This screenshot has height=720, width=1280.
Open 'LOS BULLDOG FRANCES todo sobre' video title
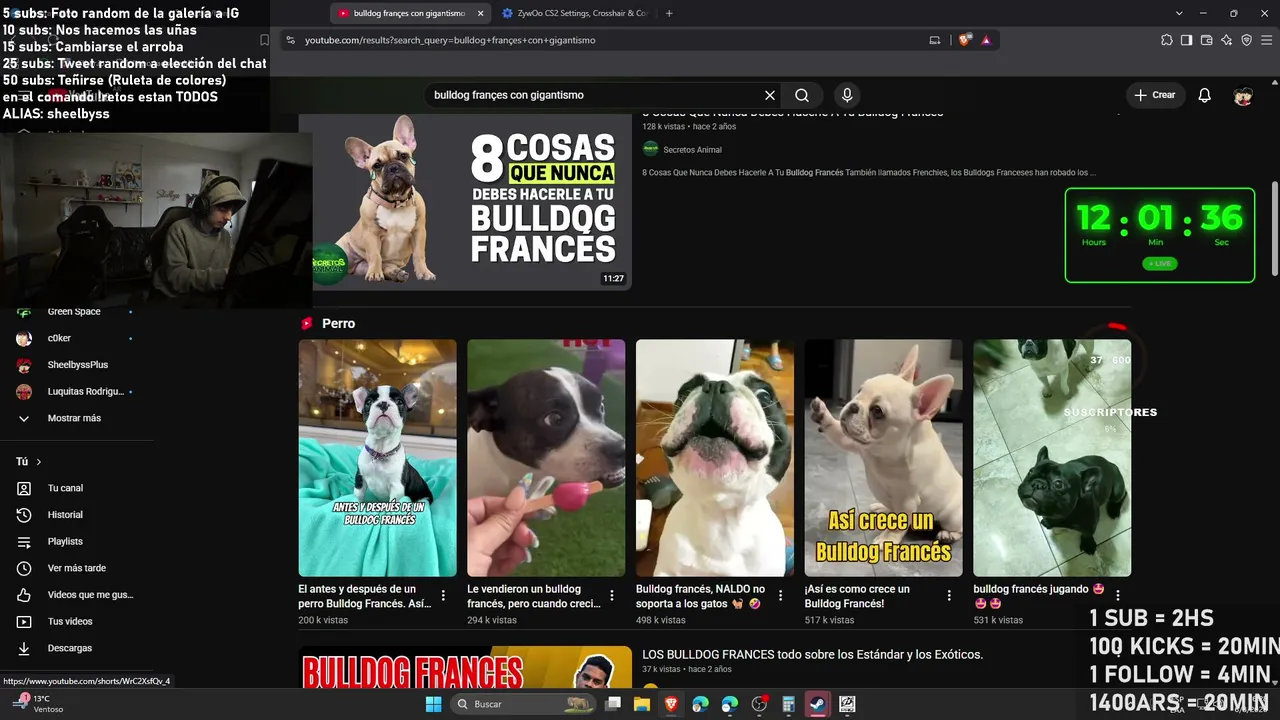[x=812, y=654]
